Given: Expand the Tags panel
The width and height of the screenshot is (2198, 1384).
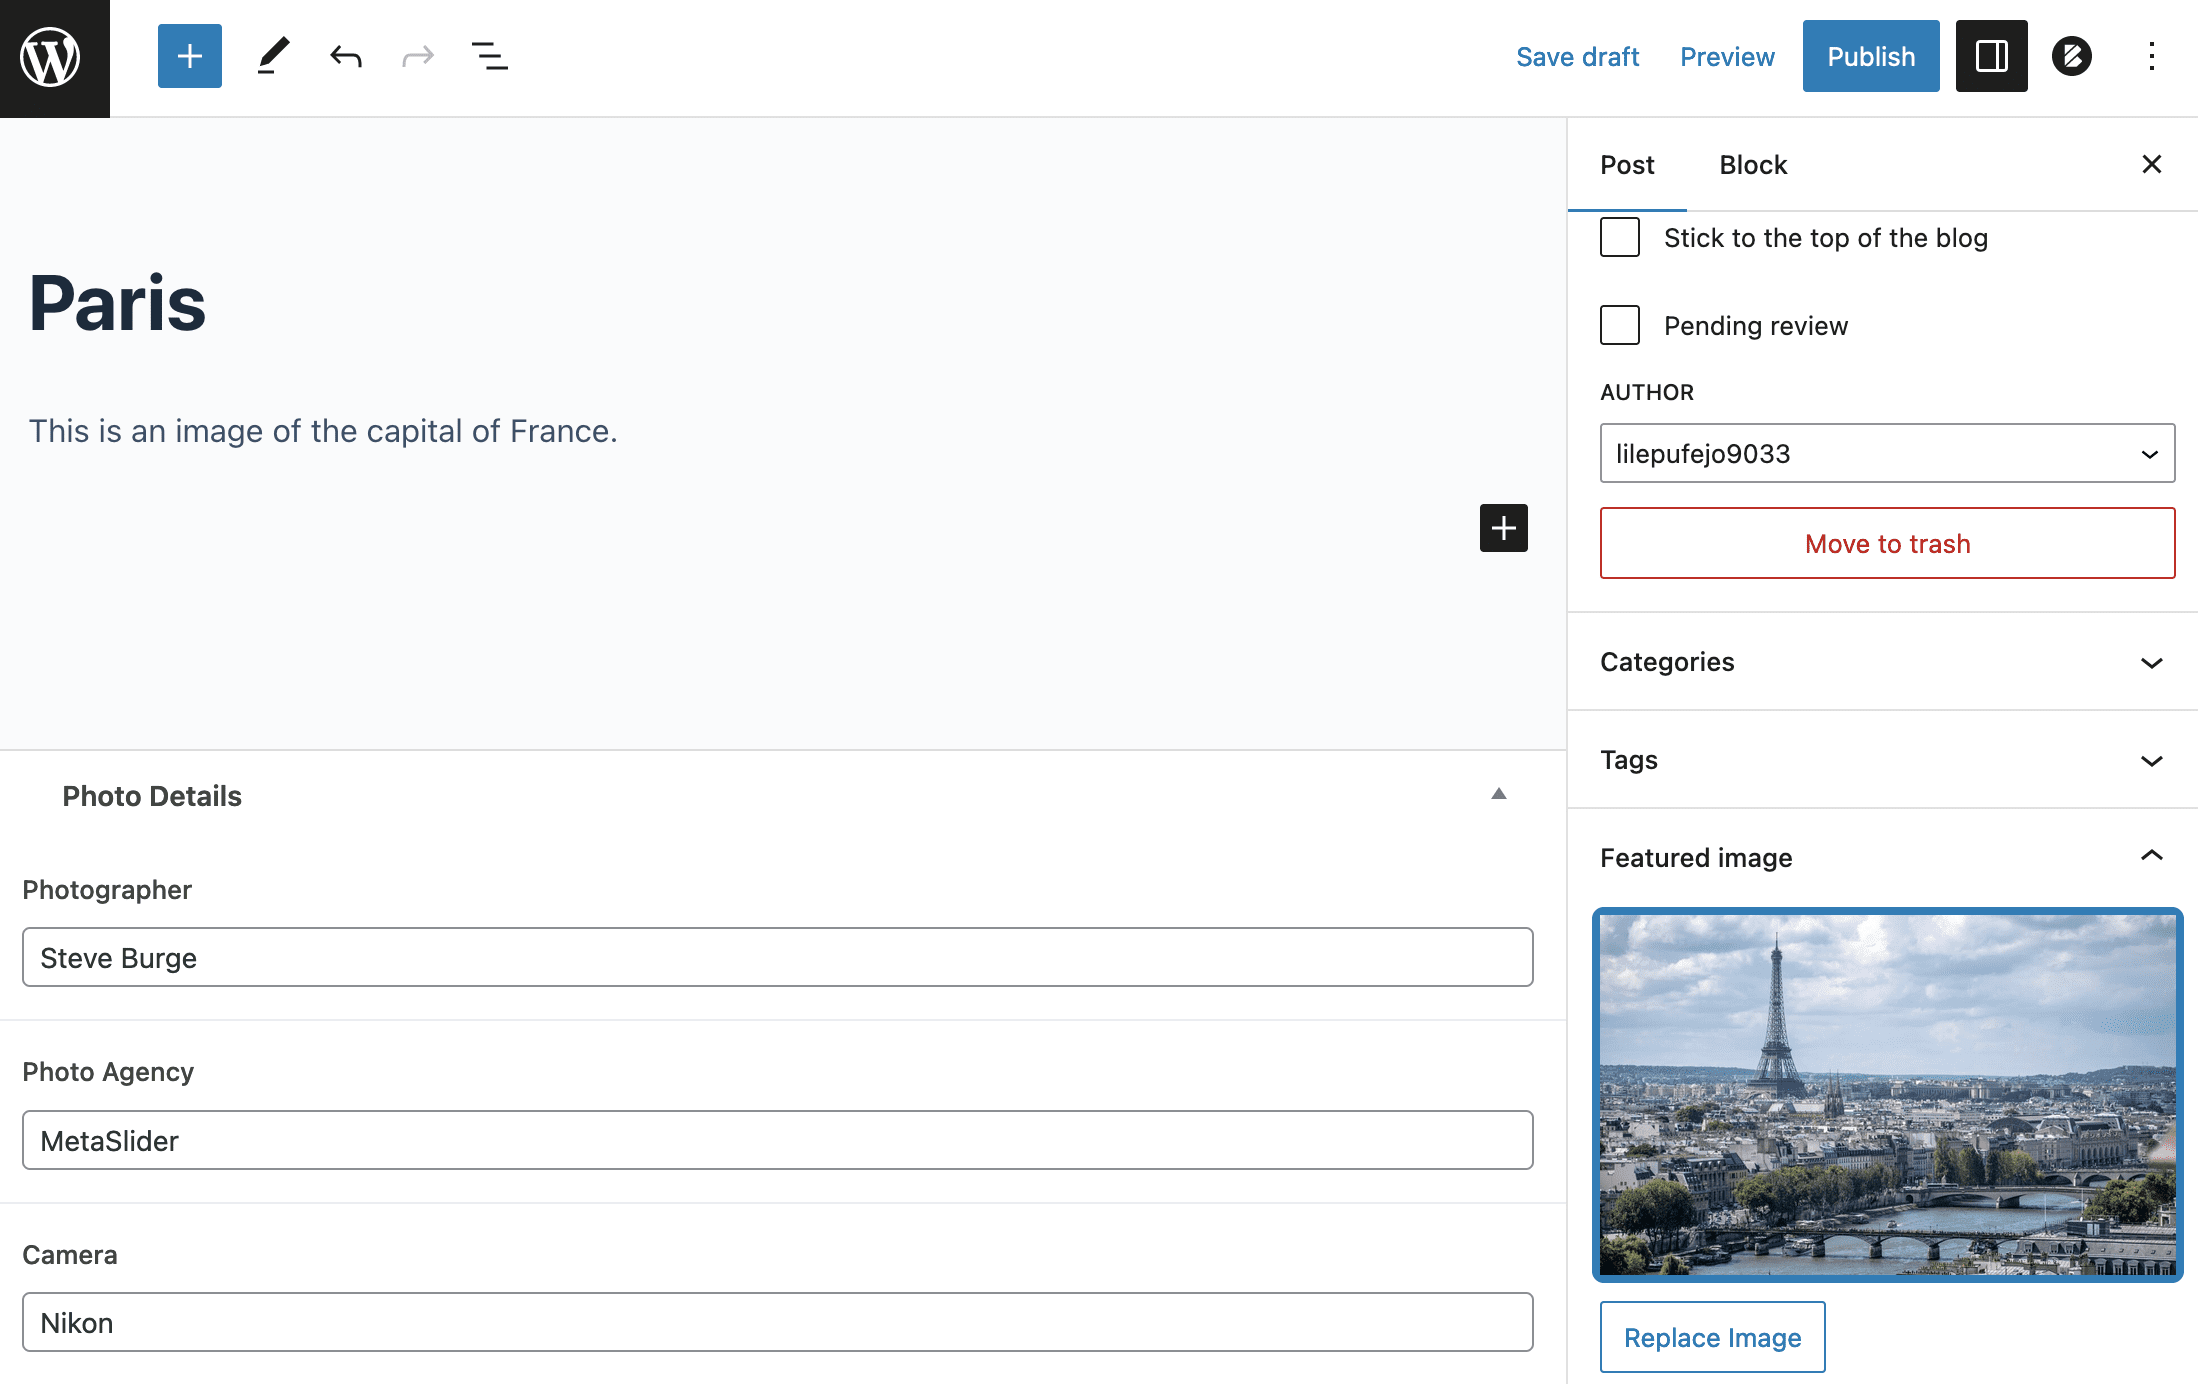Looking at the screenshot, I should point(1882,760).
